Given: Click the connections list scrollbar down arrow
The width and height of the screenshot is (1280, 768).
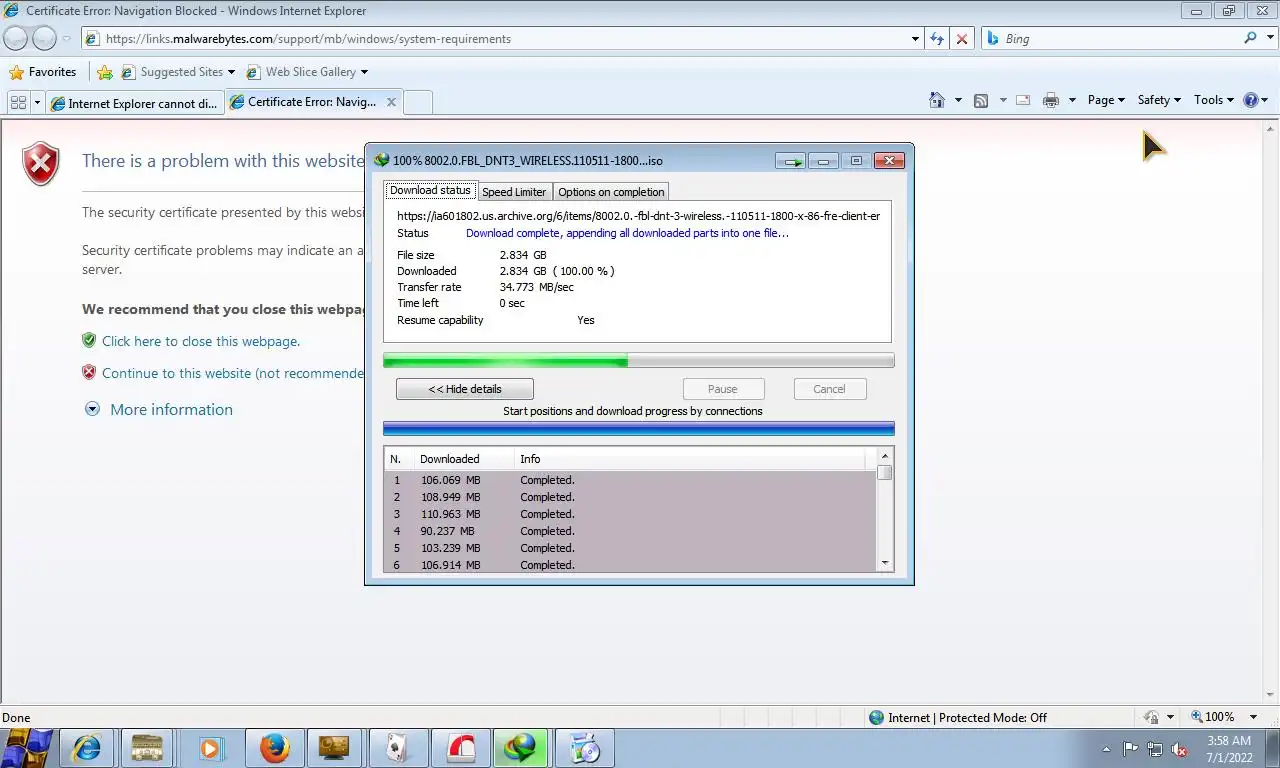Looking at the screenshot, I should 885,564.
